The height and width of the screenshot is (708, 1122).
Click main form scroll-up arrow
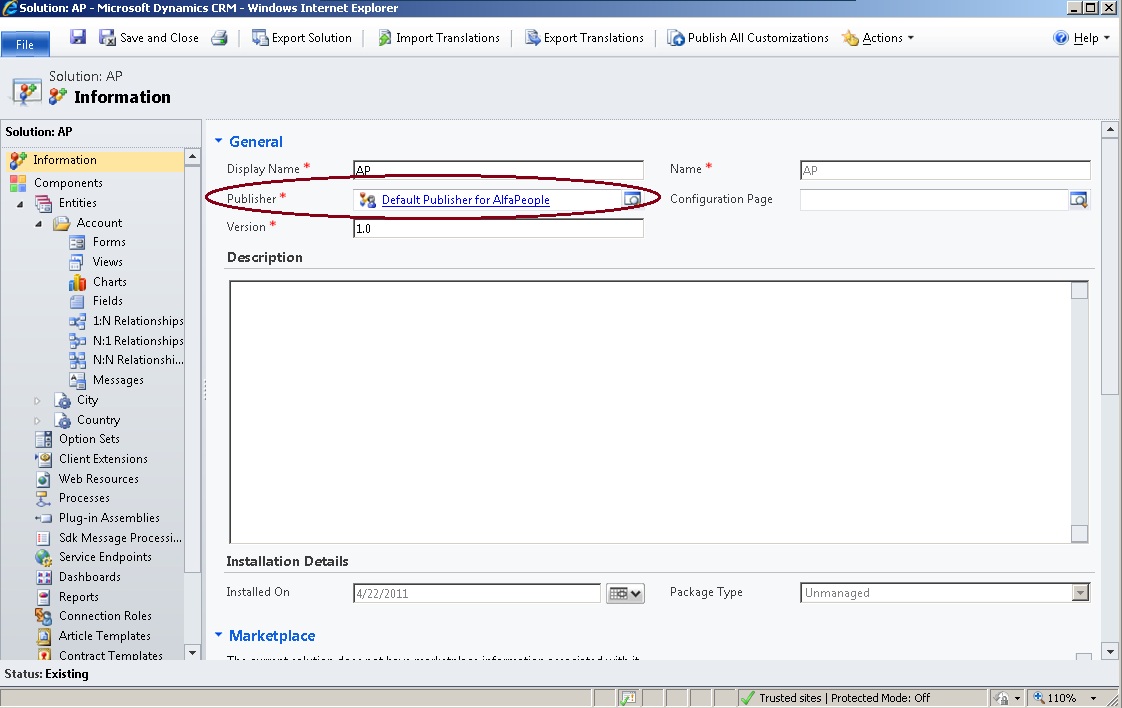pos(1110,130)
